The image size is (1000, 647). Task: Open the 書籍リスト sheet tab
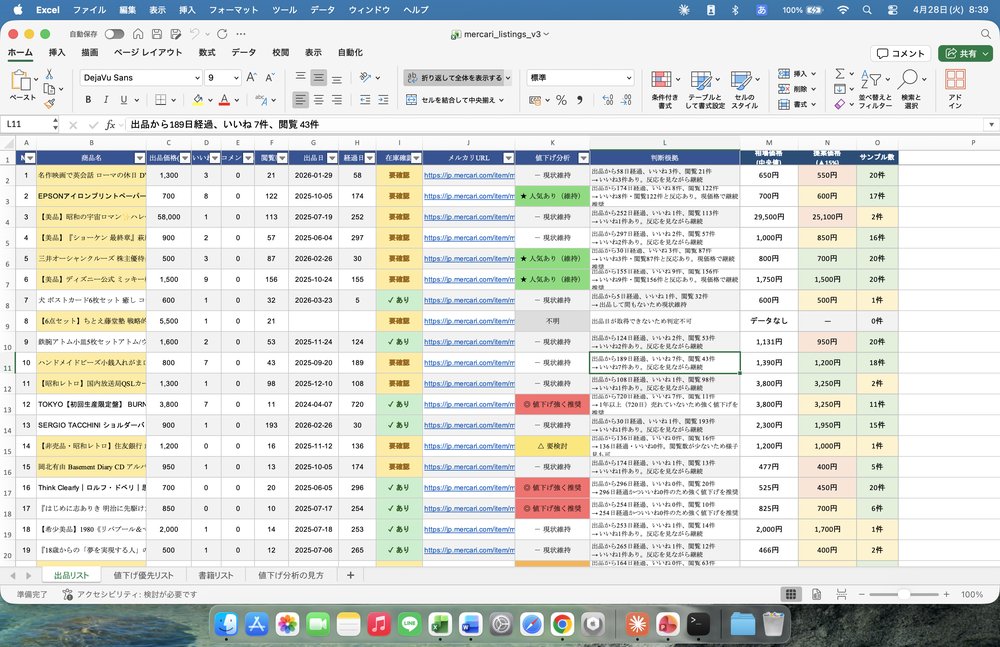point(216,575)
